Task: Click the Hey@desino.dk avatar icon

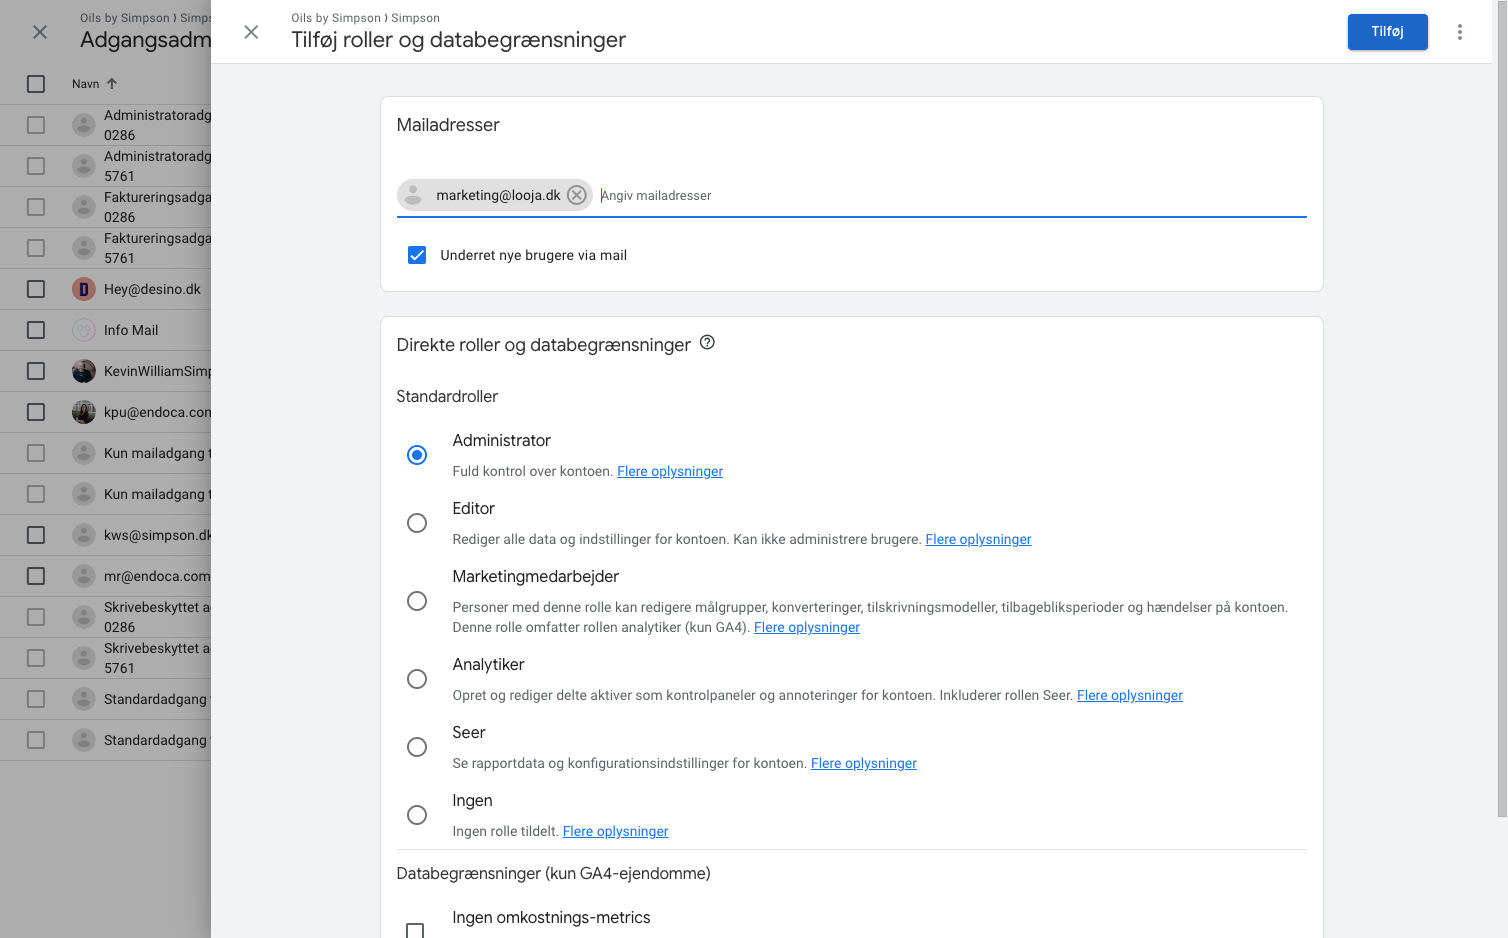Action: [x=84, y=289]
